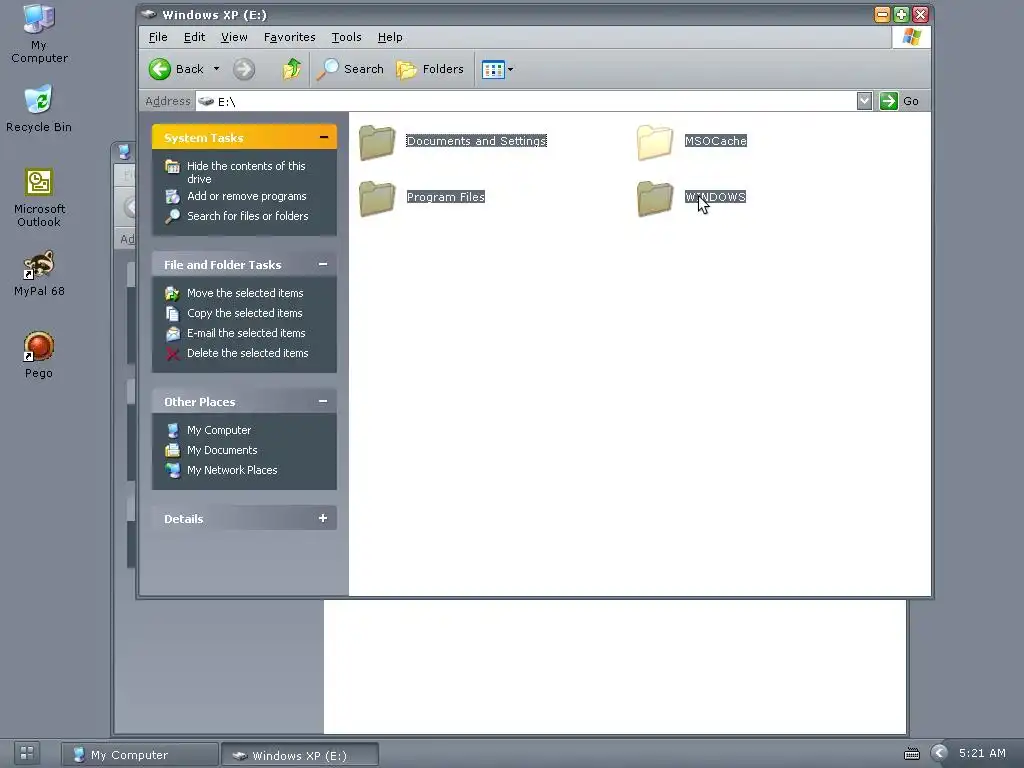Click Delete the selected items
Image resolution: width=1024 pixels, height=768 pixels.
[x=247, y=353]
